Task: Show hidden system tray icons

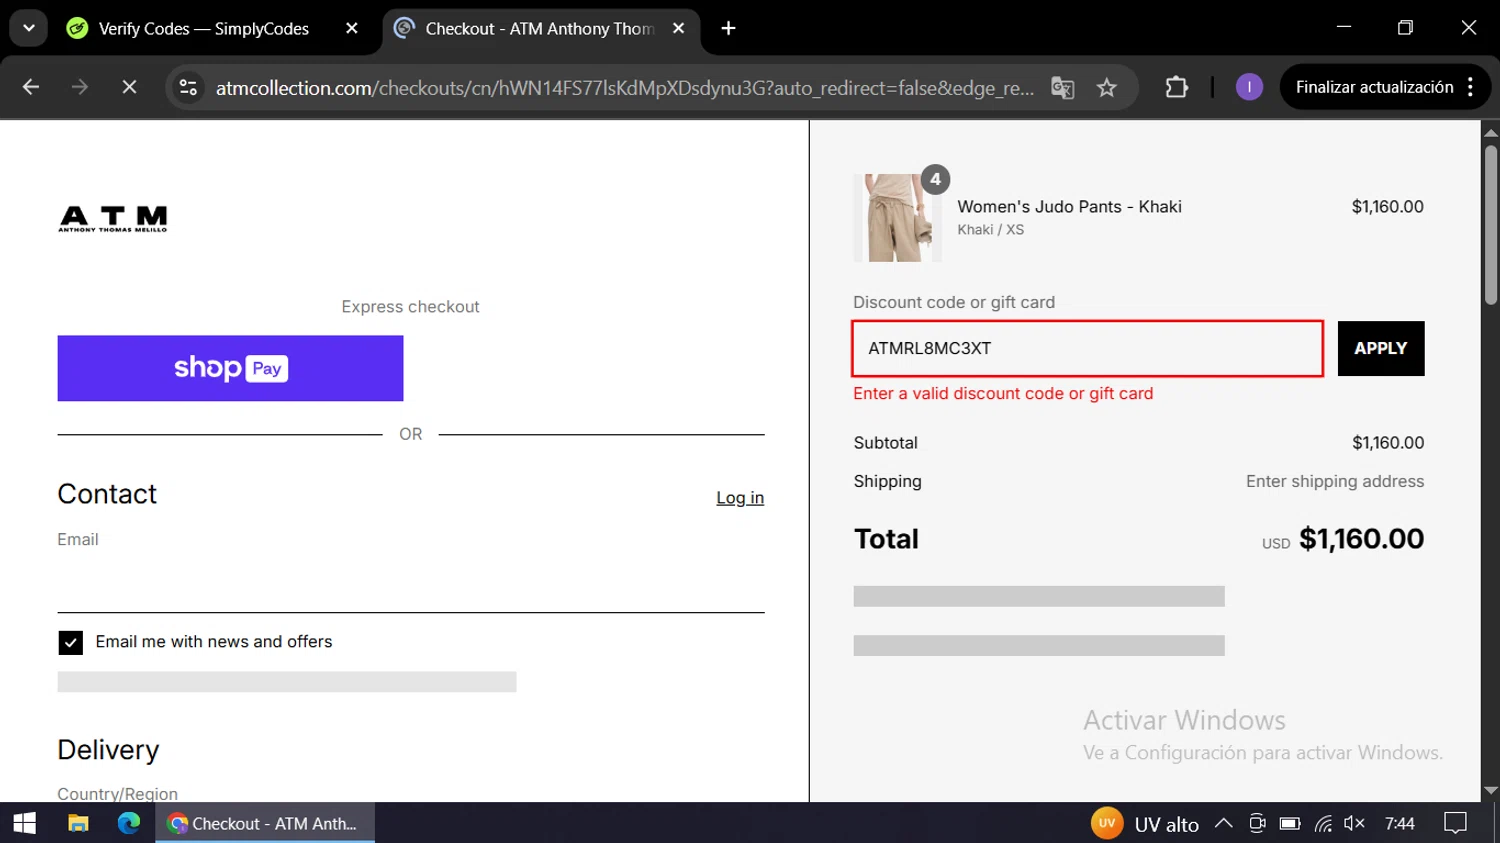Action: (x=1223, y=824)
